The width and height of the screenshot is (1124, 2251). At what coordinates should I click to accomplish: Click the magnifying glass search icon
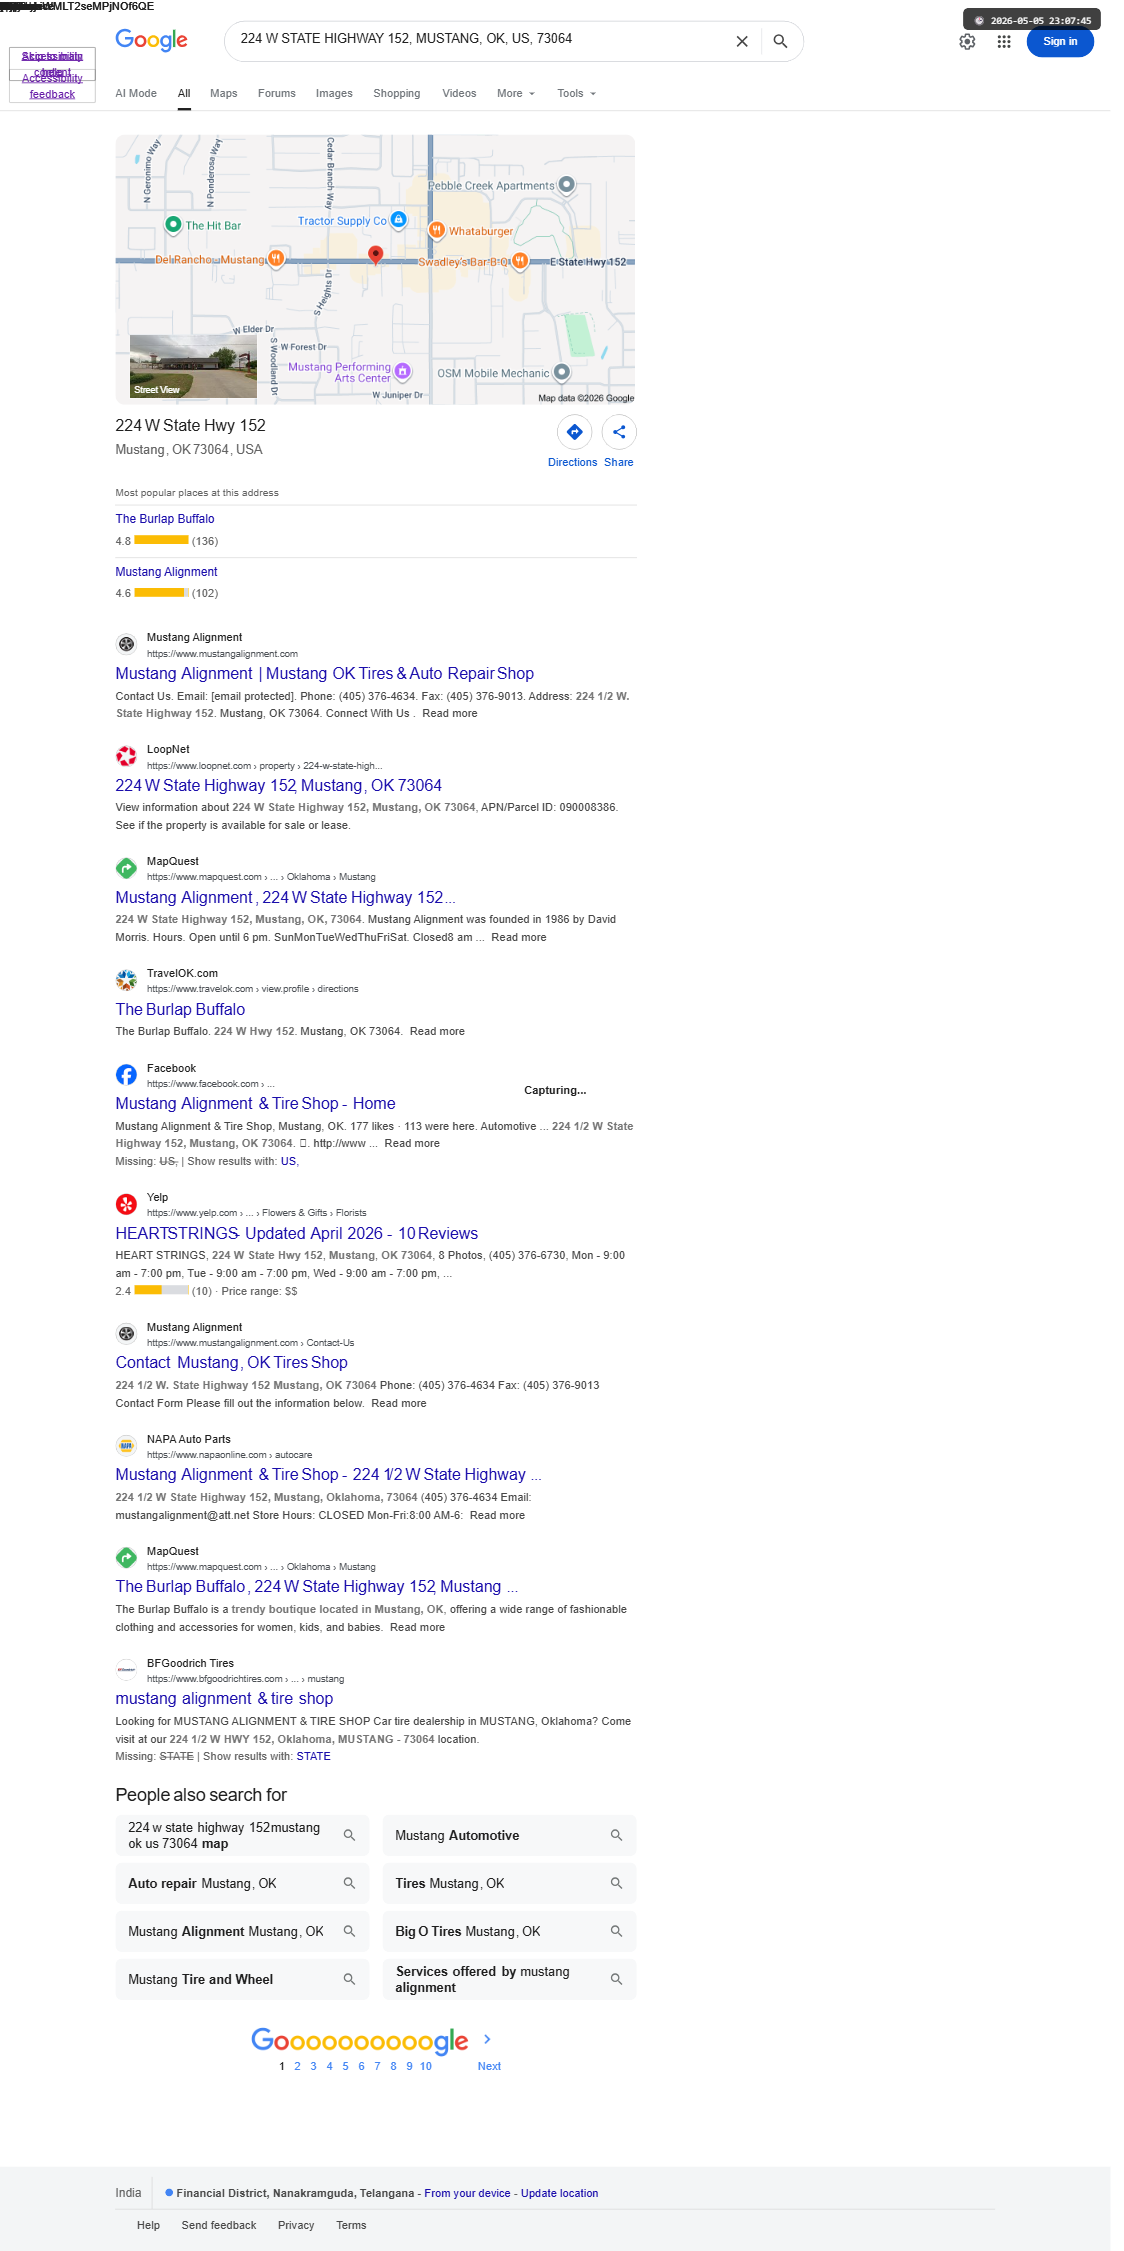[780, 41]
